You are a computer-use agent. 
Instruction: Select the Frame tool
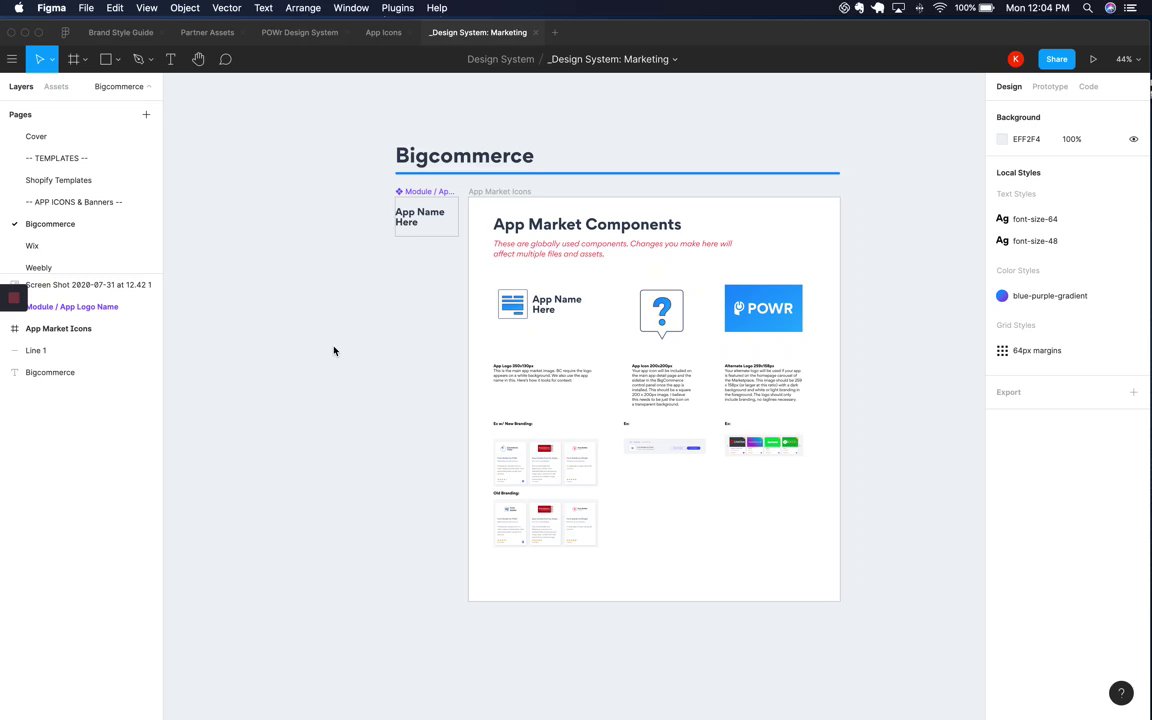73,60
